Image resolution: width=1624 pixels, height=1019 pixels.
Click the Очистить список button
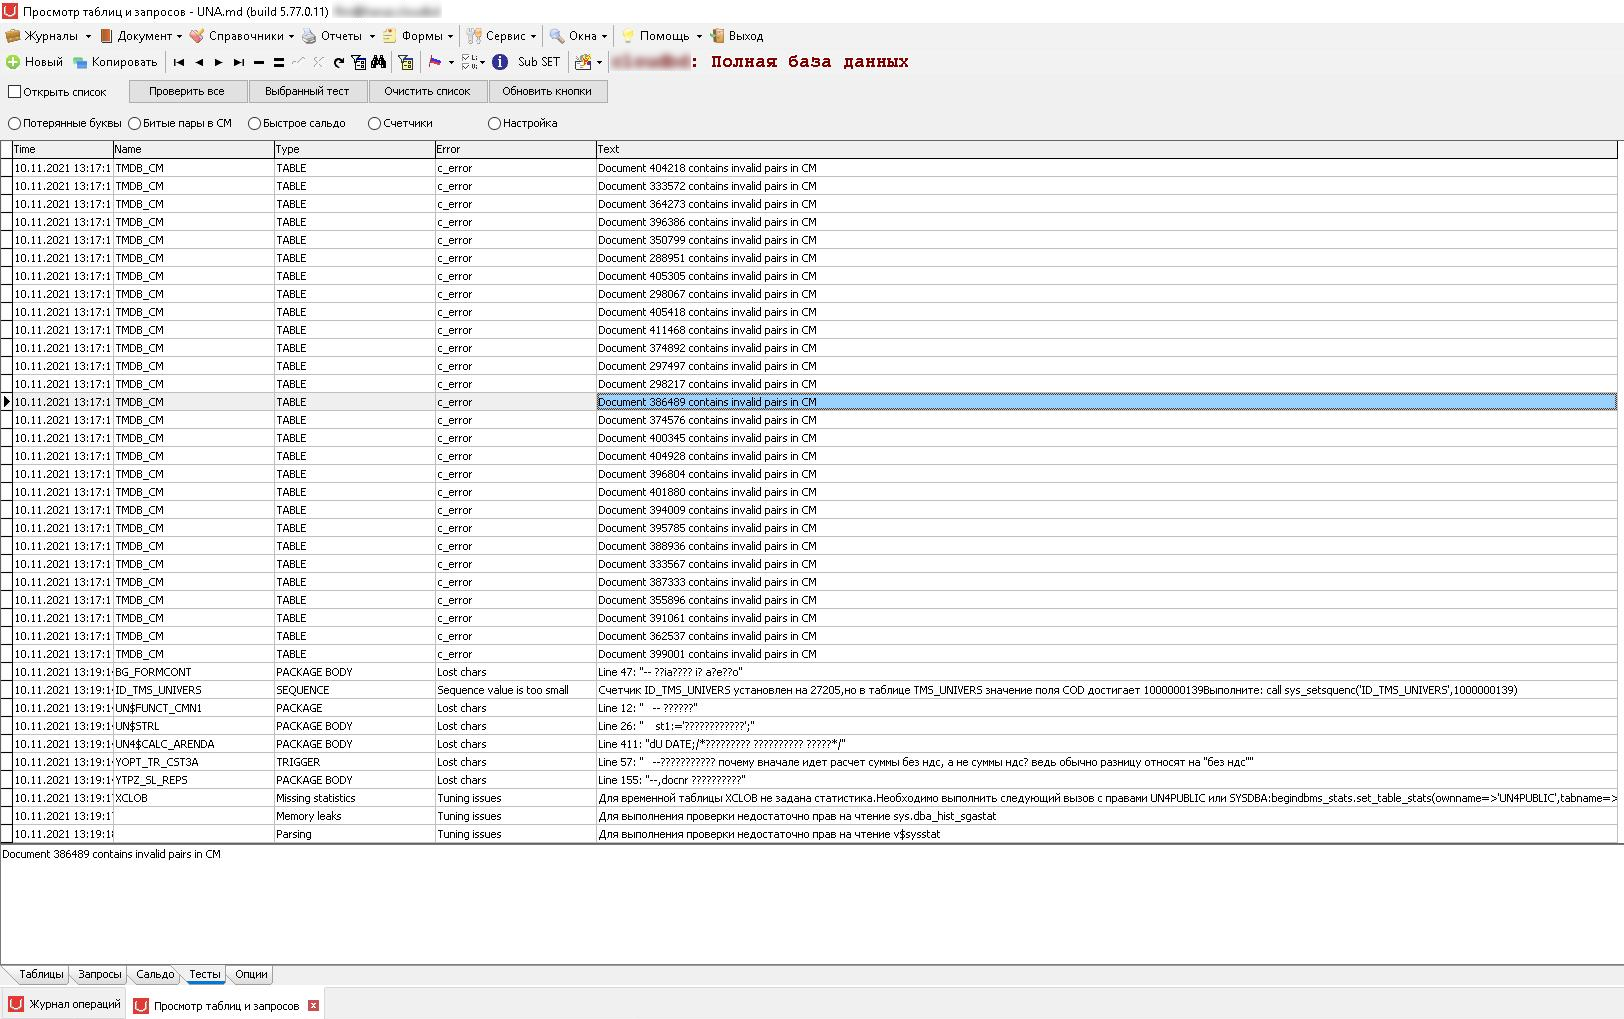[x=427, y=91]
